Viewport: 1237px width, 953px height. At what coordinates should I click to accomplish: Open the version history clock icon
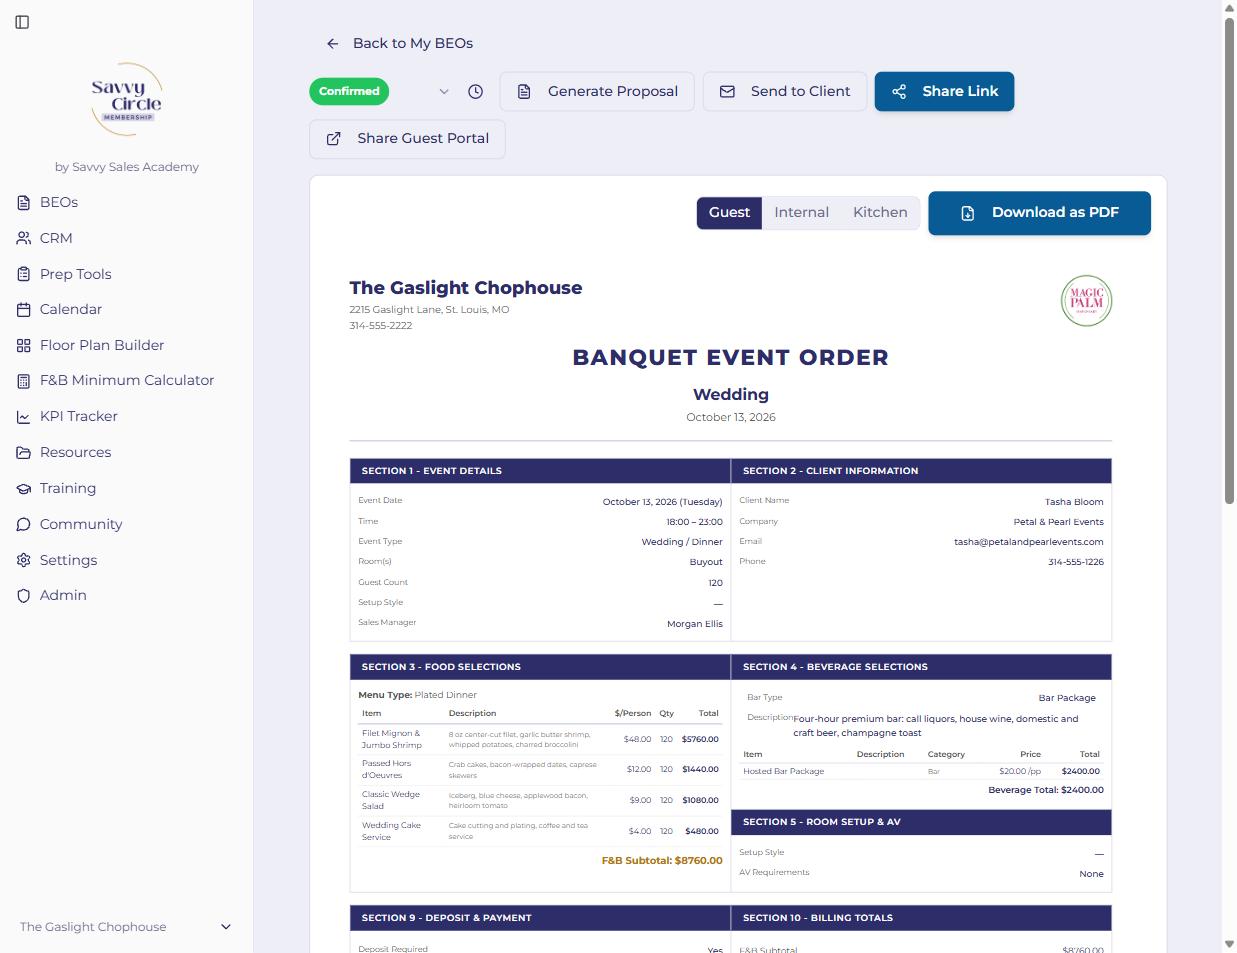coord(475,91)
